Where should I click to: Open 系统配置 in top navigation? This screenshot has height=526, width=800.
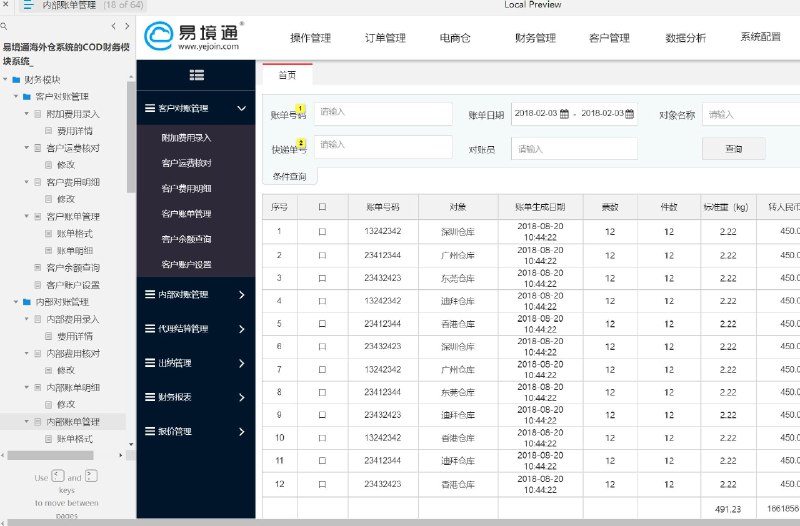click(x=760, y=37)
